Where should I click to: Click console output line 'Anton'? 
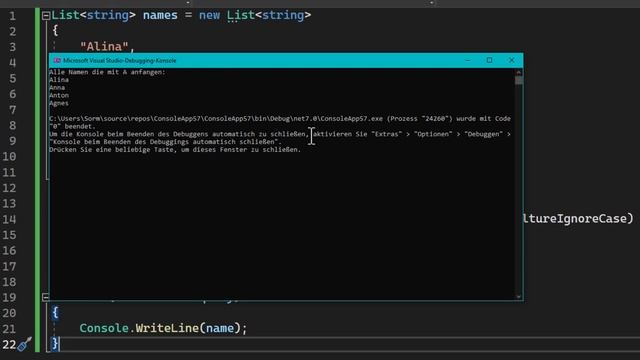pyautogui.click(x=59, y=95)
